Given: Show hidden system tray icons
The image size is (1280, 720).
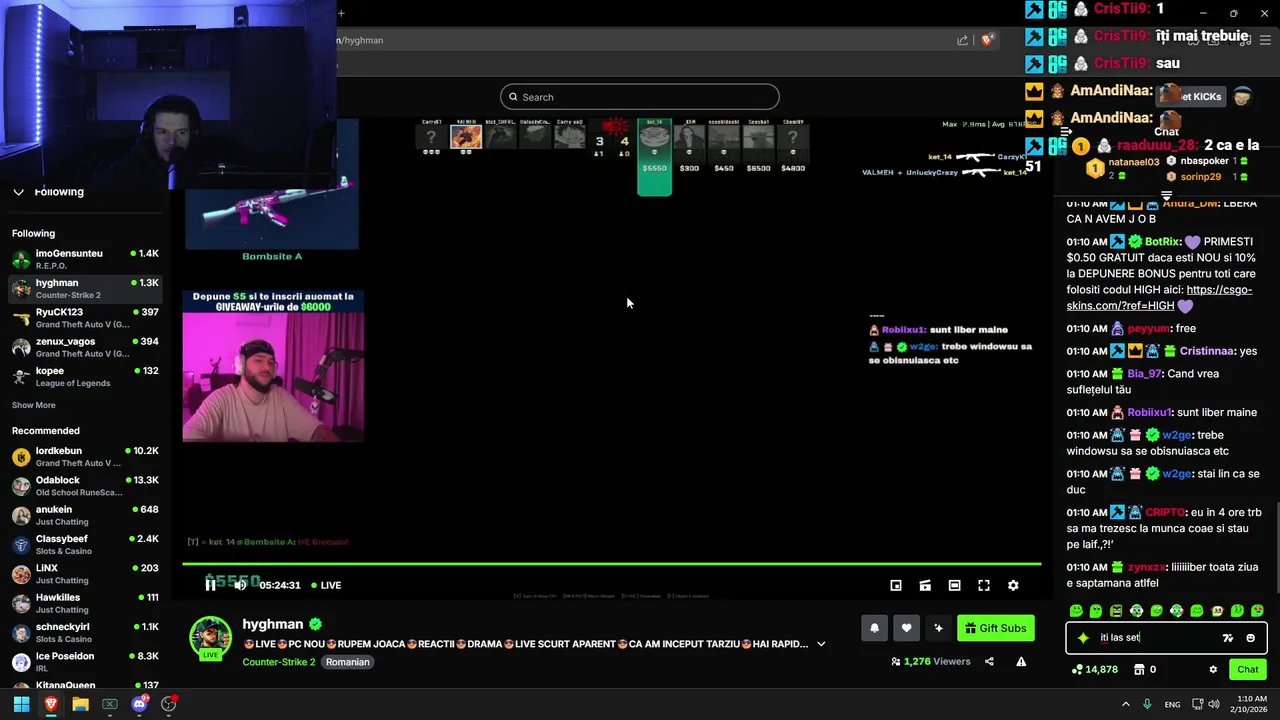Looking at the screenshot, I should (1127, 704).
